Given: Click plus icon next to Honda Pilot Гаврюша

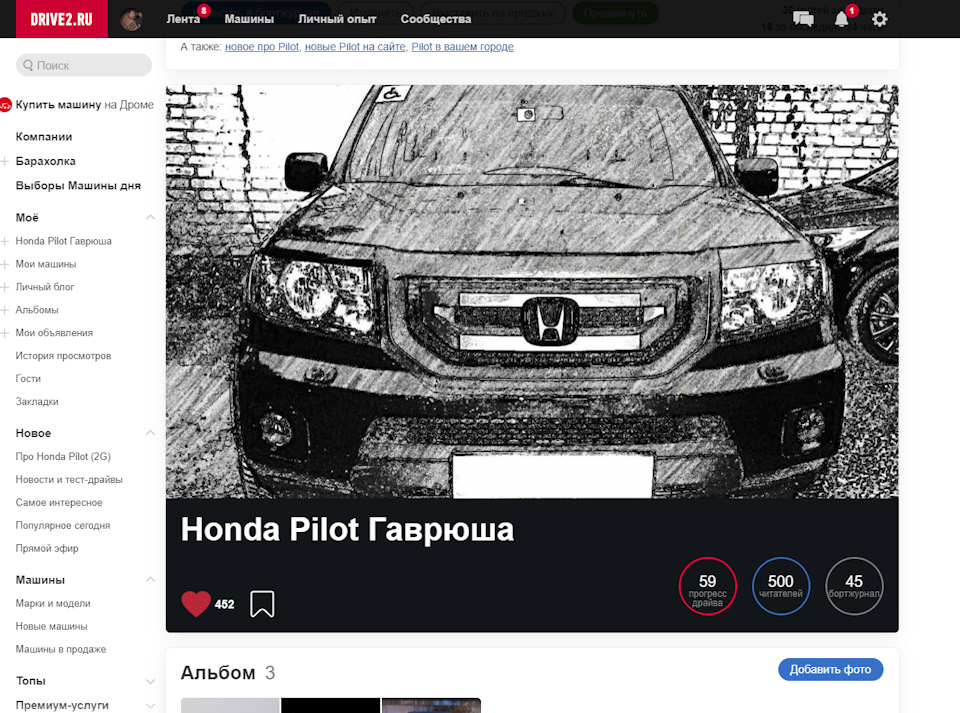Looking at the screenshot, I should point(4,241).
